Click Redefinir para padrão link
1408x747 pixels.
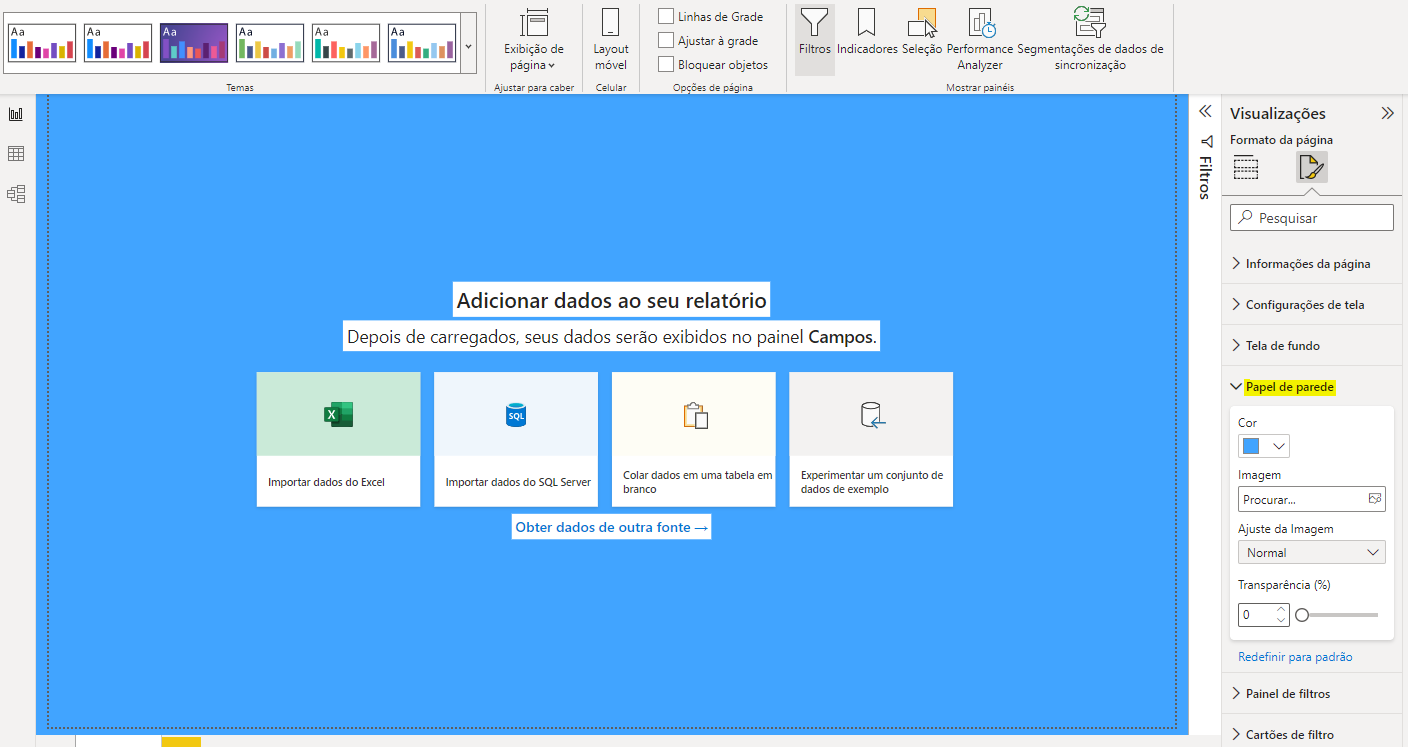coord(1295,657)
